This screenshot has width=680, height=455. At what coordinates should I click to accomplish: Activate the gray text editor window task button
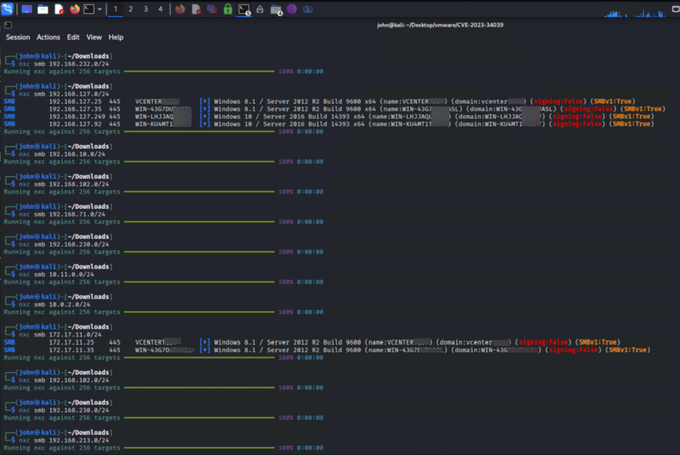click(196, 9)
